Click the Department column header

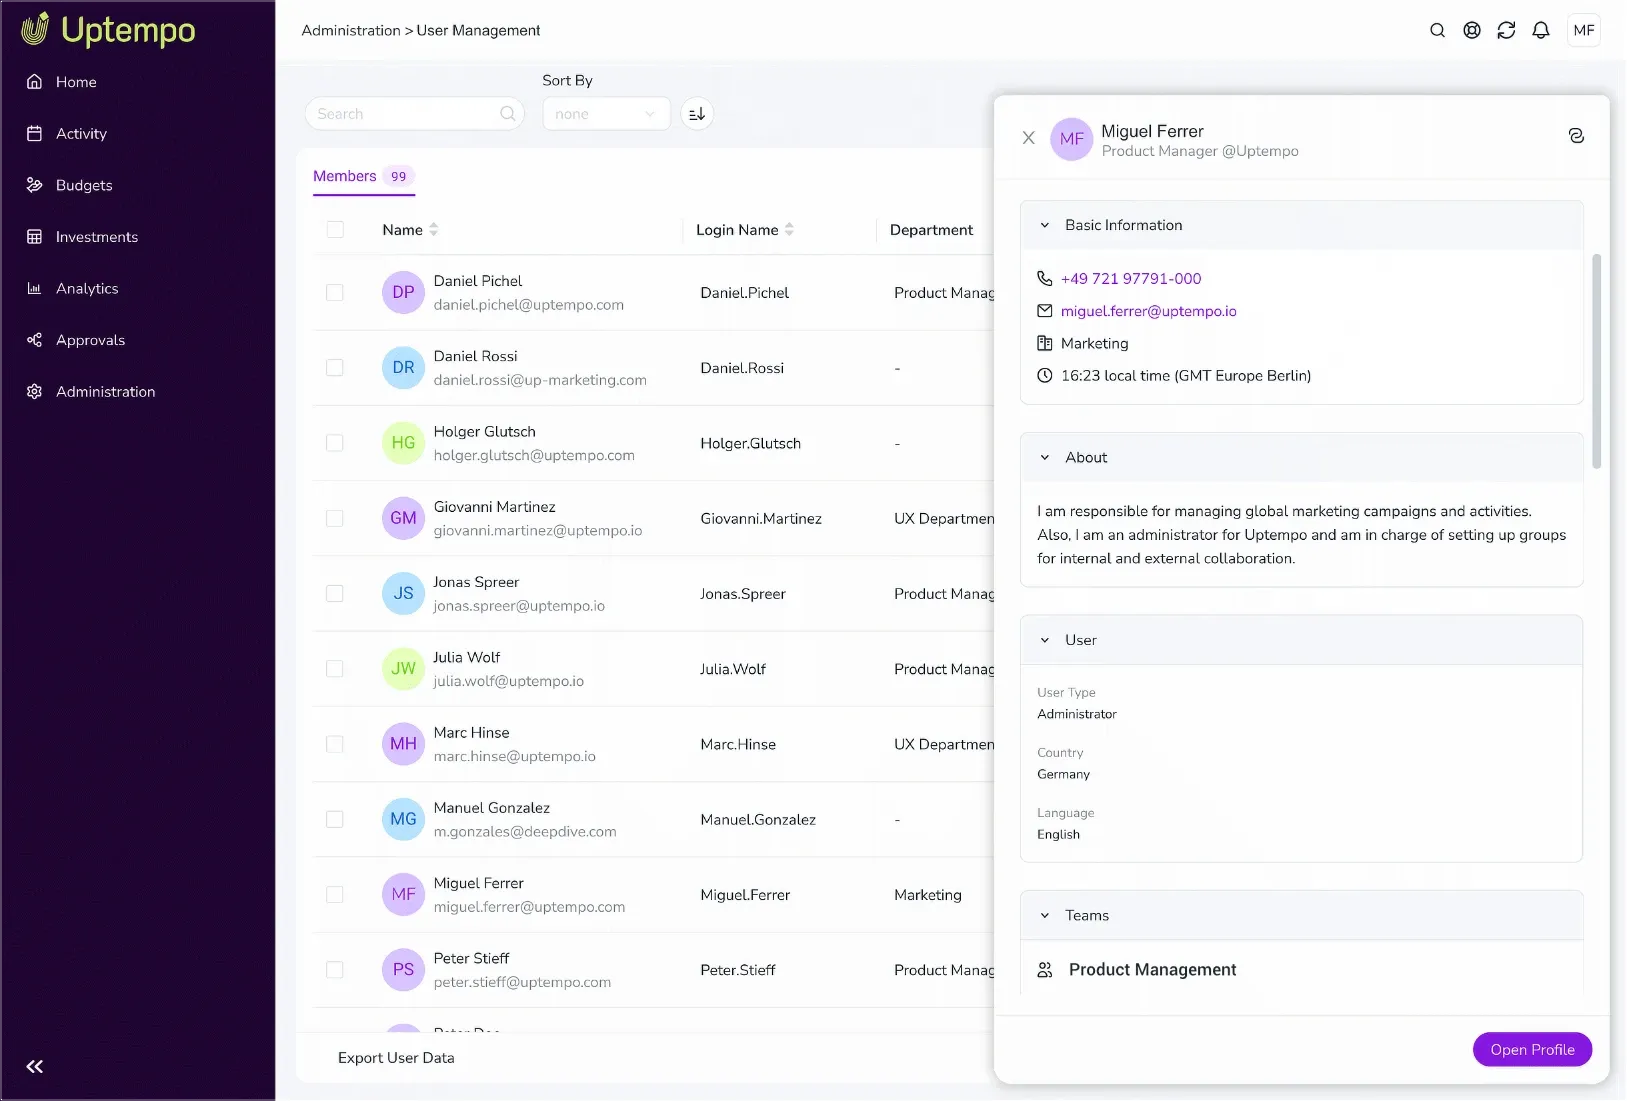pos(931,230)
